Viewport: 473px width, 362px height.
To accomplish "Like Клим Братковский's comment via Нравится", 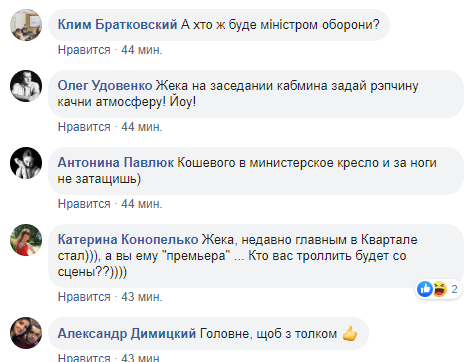I will coord(84,50).
